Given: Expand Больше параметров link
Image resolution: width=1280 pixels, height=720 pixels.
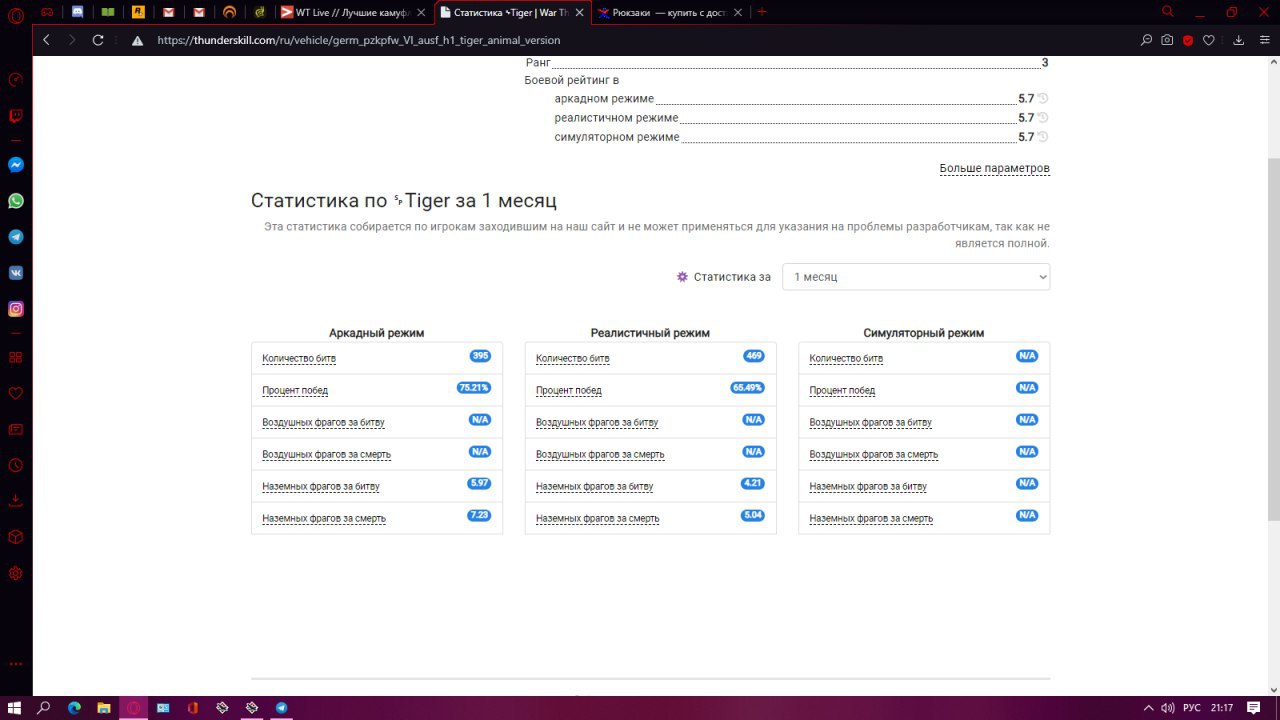Looking at the screenshot, I should point(994,168).
